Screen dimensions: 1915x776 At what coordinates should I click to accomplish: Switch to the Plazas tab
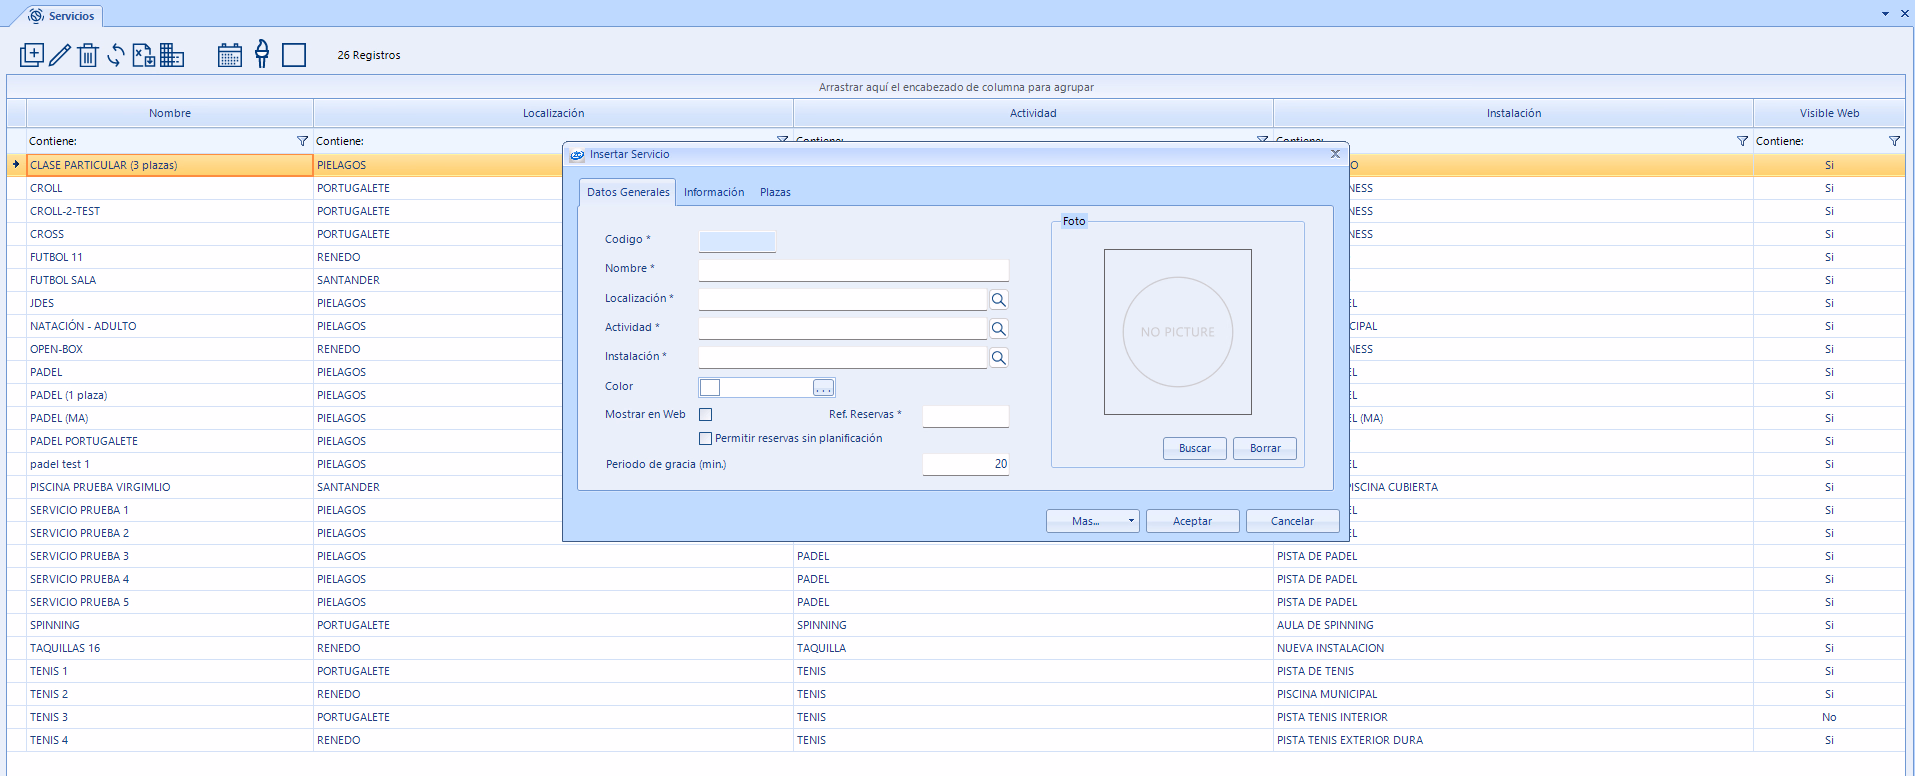click(775, 192)
